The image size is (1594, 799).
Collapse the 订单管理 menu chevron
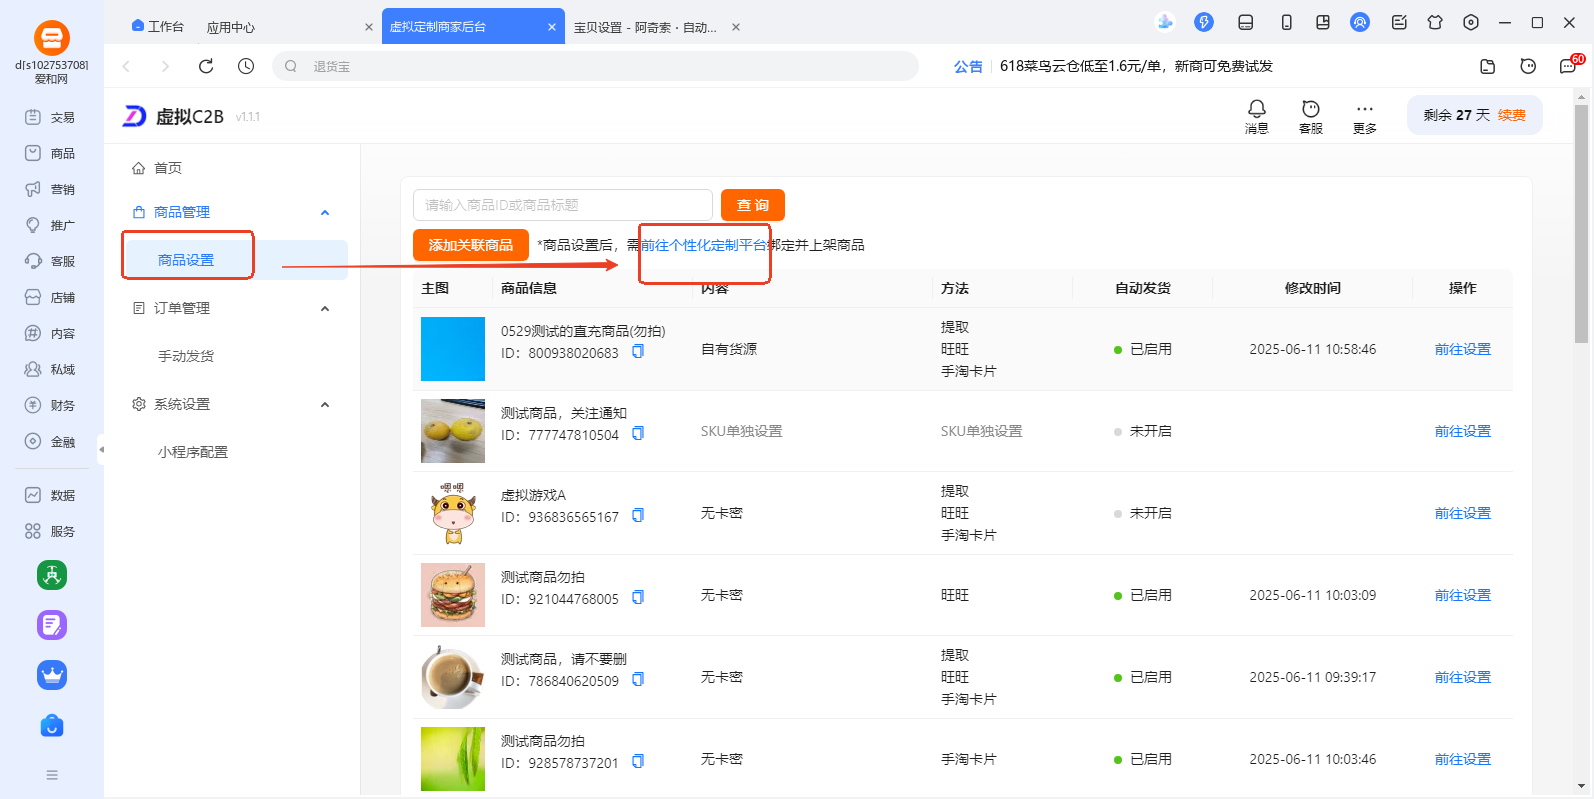click(x=325, y=308)
